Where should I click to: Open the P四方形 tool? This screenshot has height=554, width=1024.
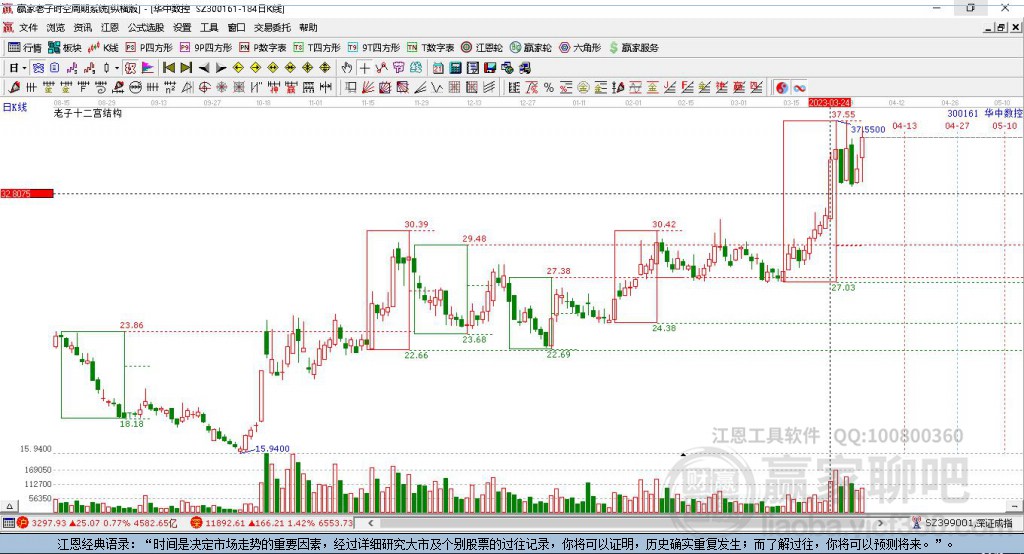click(x=149, y=48)
